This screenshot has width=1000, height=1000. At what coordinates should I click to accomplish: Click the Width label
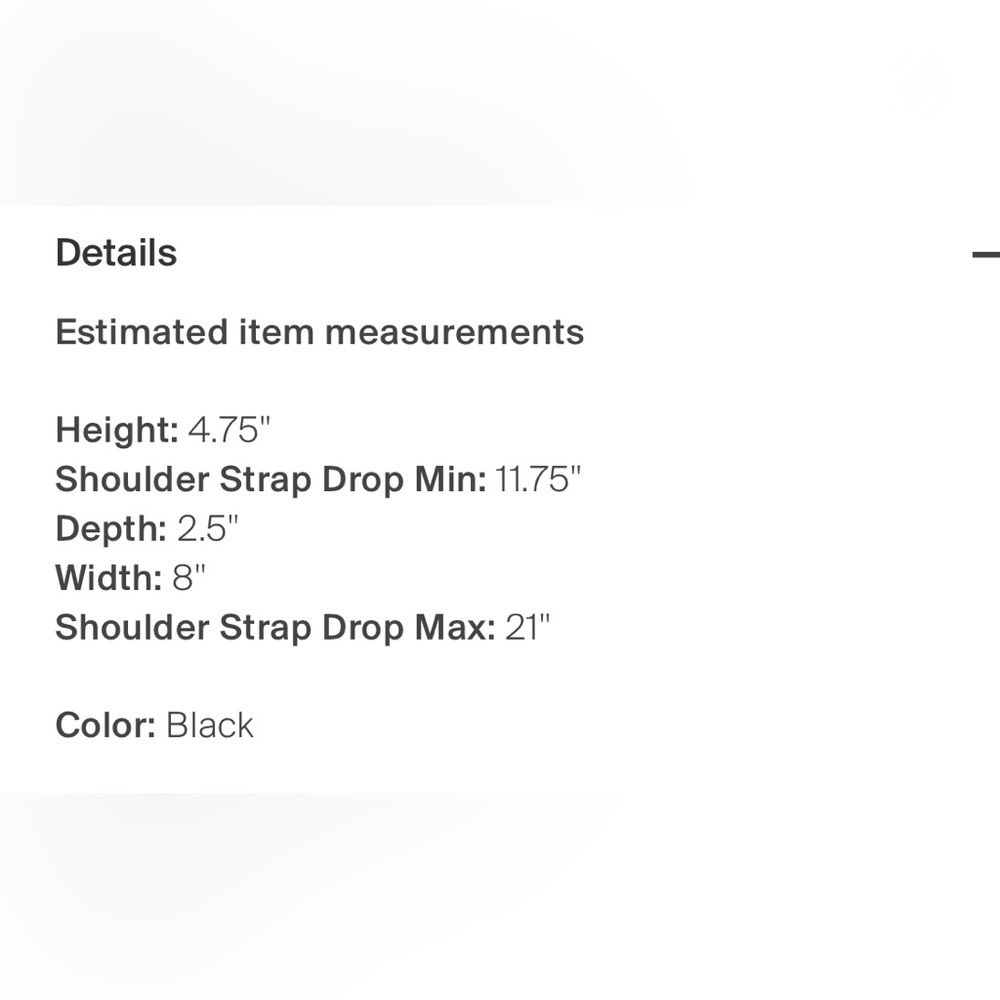point(108,578)
